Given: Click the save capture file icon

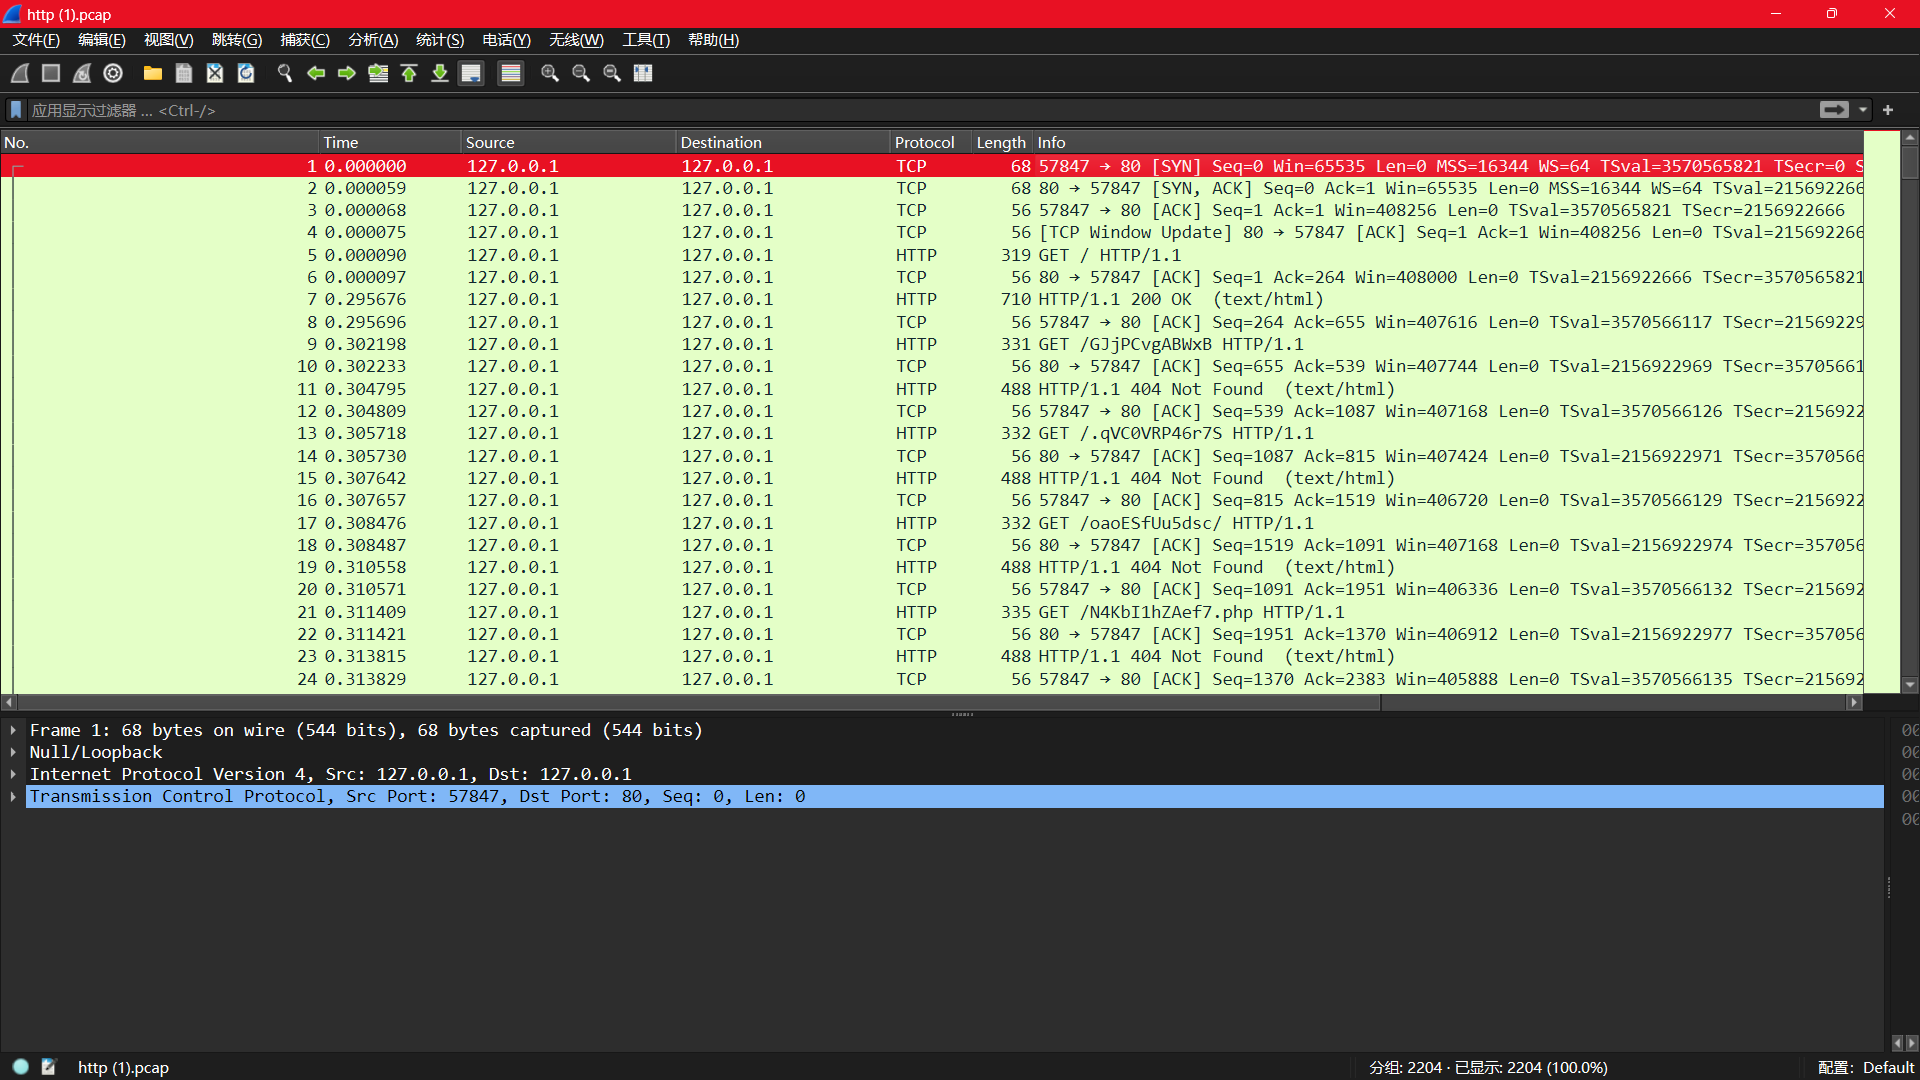Looking at the screenshot, I should pos(184,73).
